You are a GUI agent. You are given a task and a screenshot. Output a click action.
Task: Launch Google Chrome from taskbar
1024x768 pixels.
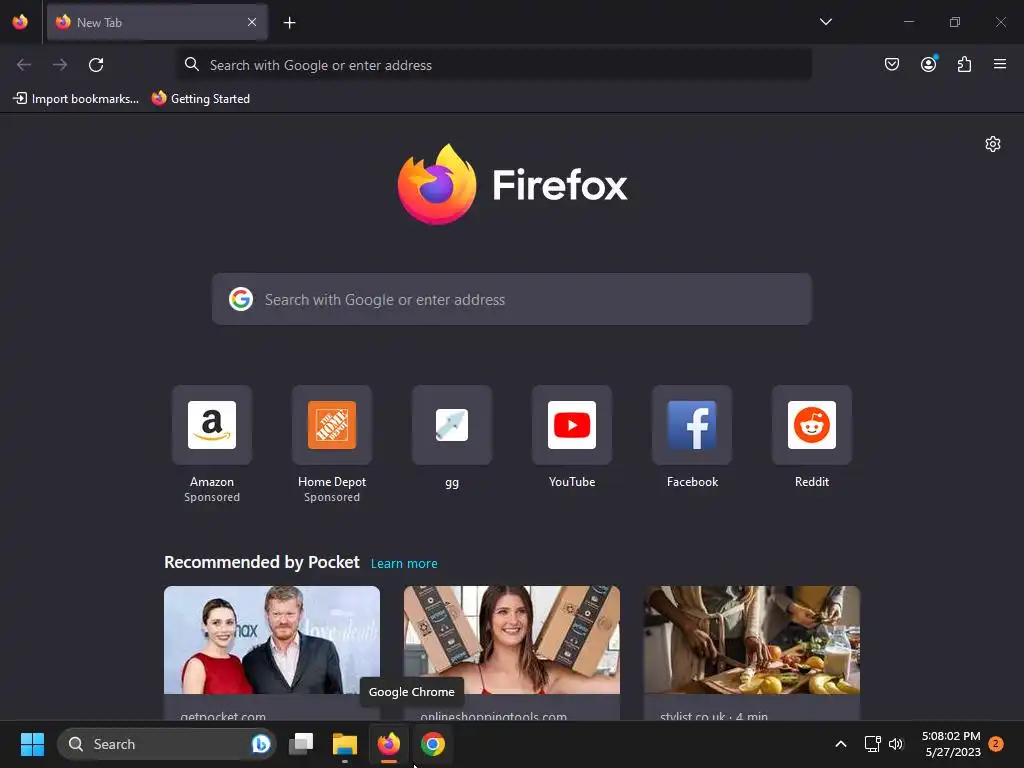click(x=432, y=744)
